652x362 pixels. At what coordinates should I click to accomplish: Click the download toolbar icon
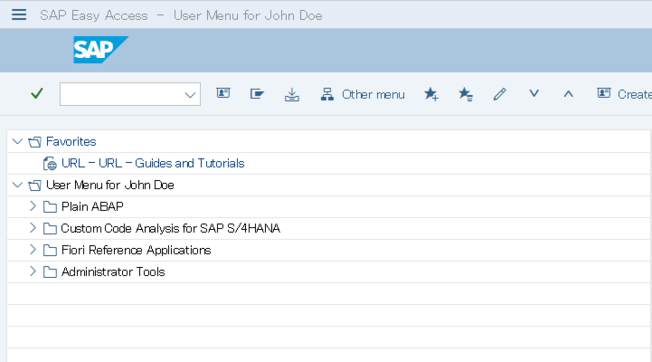point(292,94)
